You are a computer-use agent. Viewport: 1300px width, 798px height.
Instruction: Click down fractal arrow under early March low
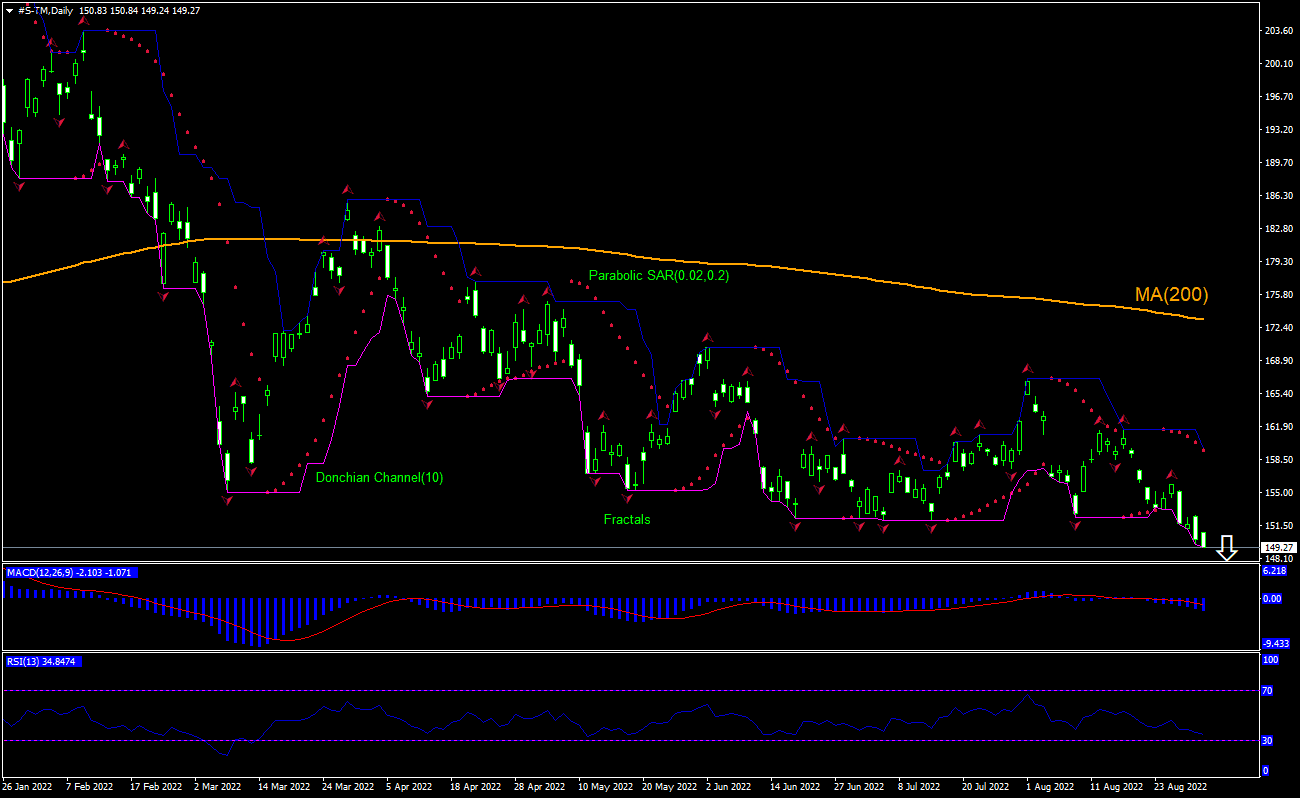click(x=227, y=499)
